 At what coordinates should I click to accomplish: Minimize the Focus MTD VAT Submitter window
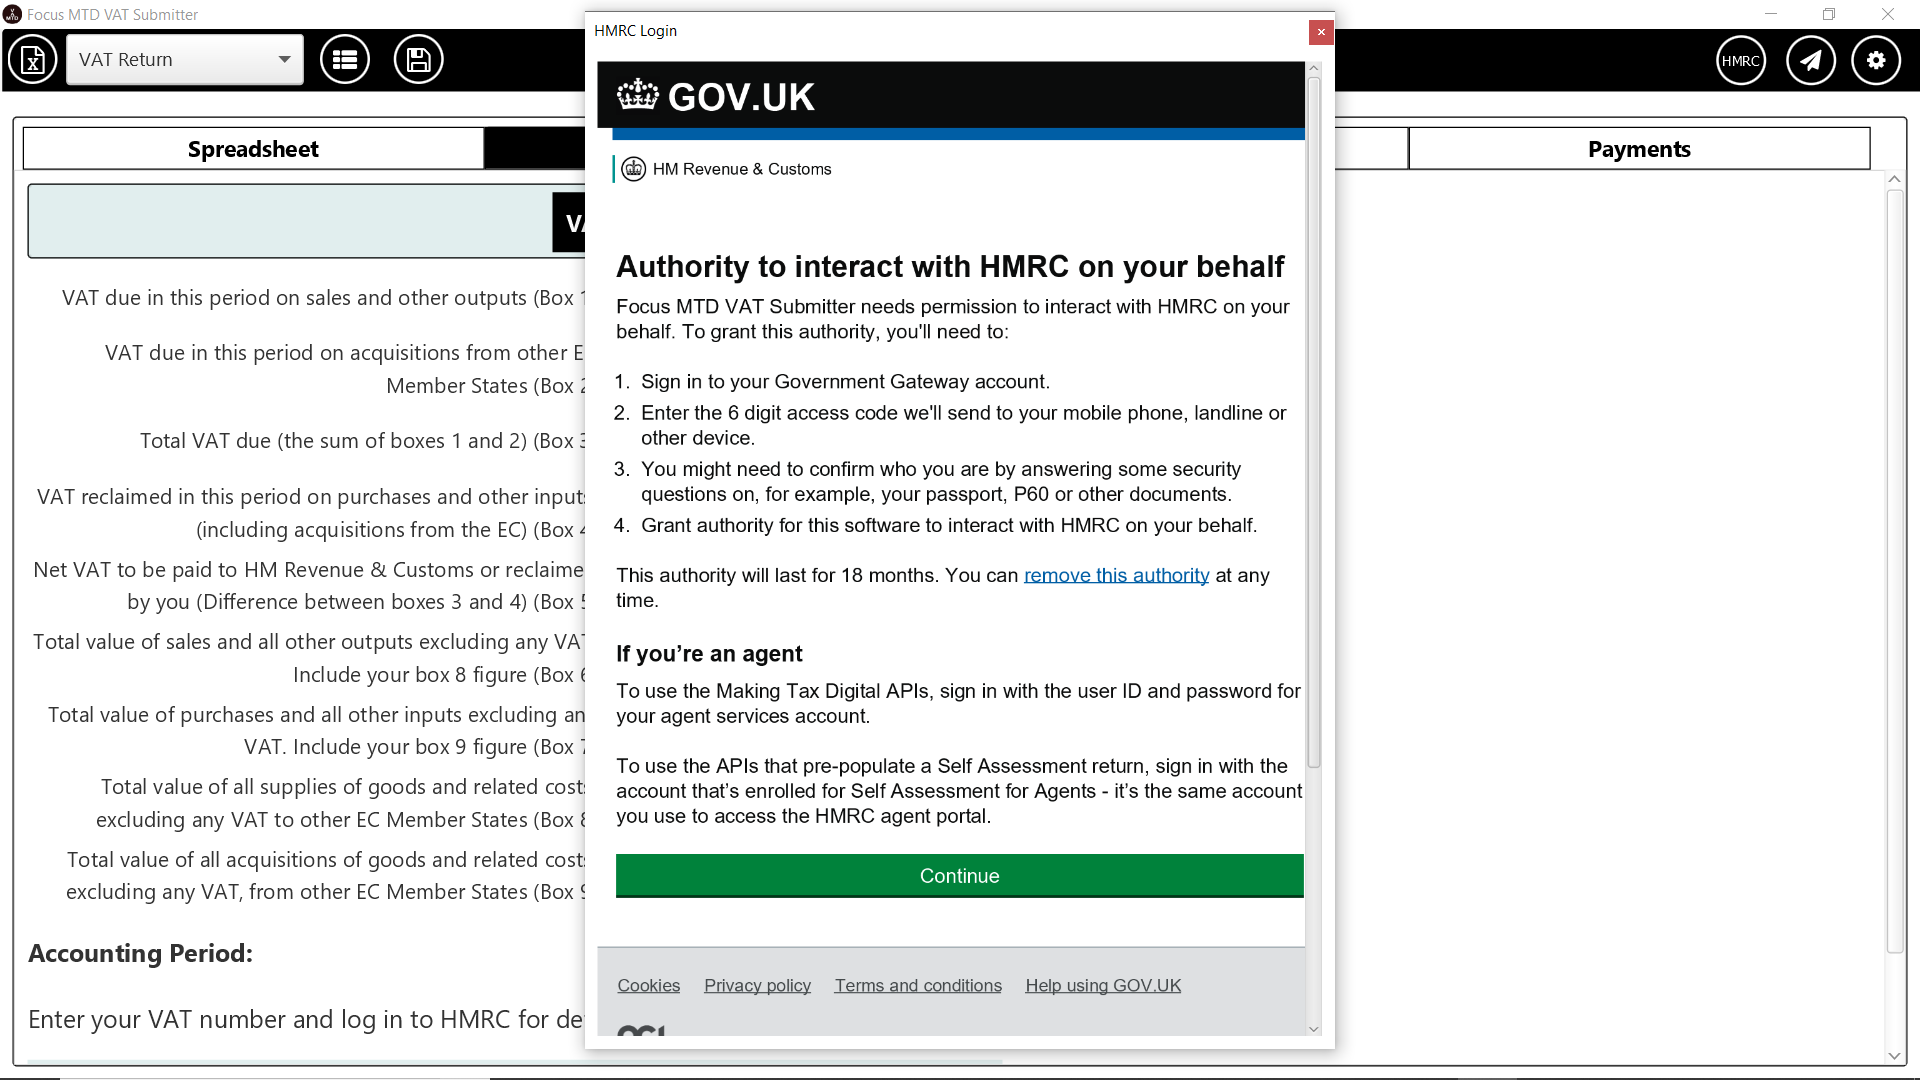tap(1771, 14)
